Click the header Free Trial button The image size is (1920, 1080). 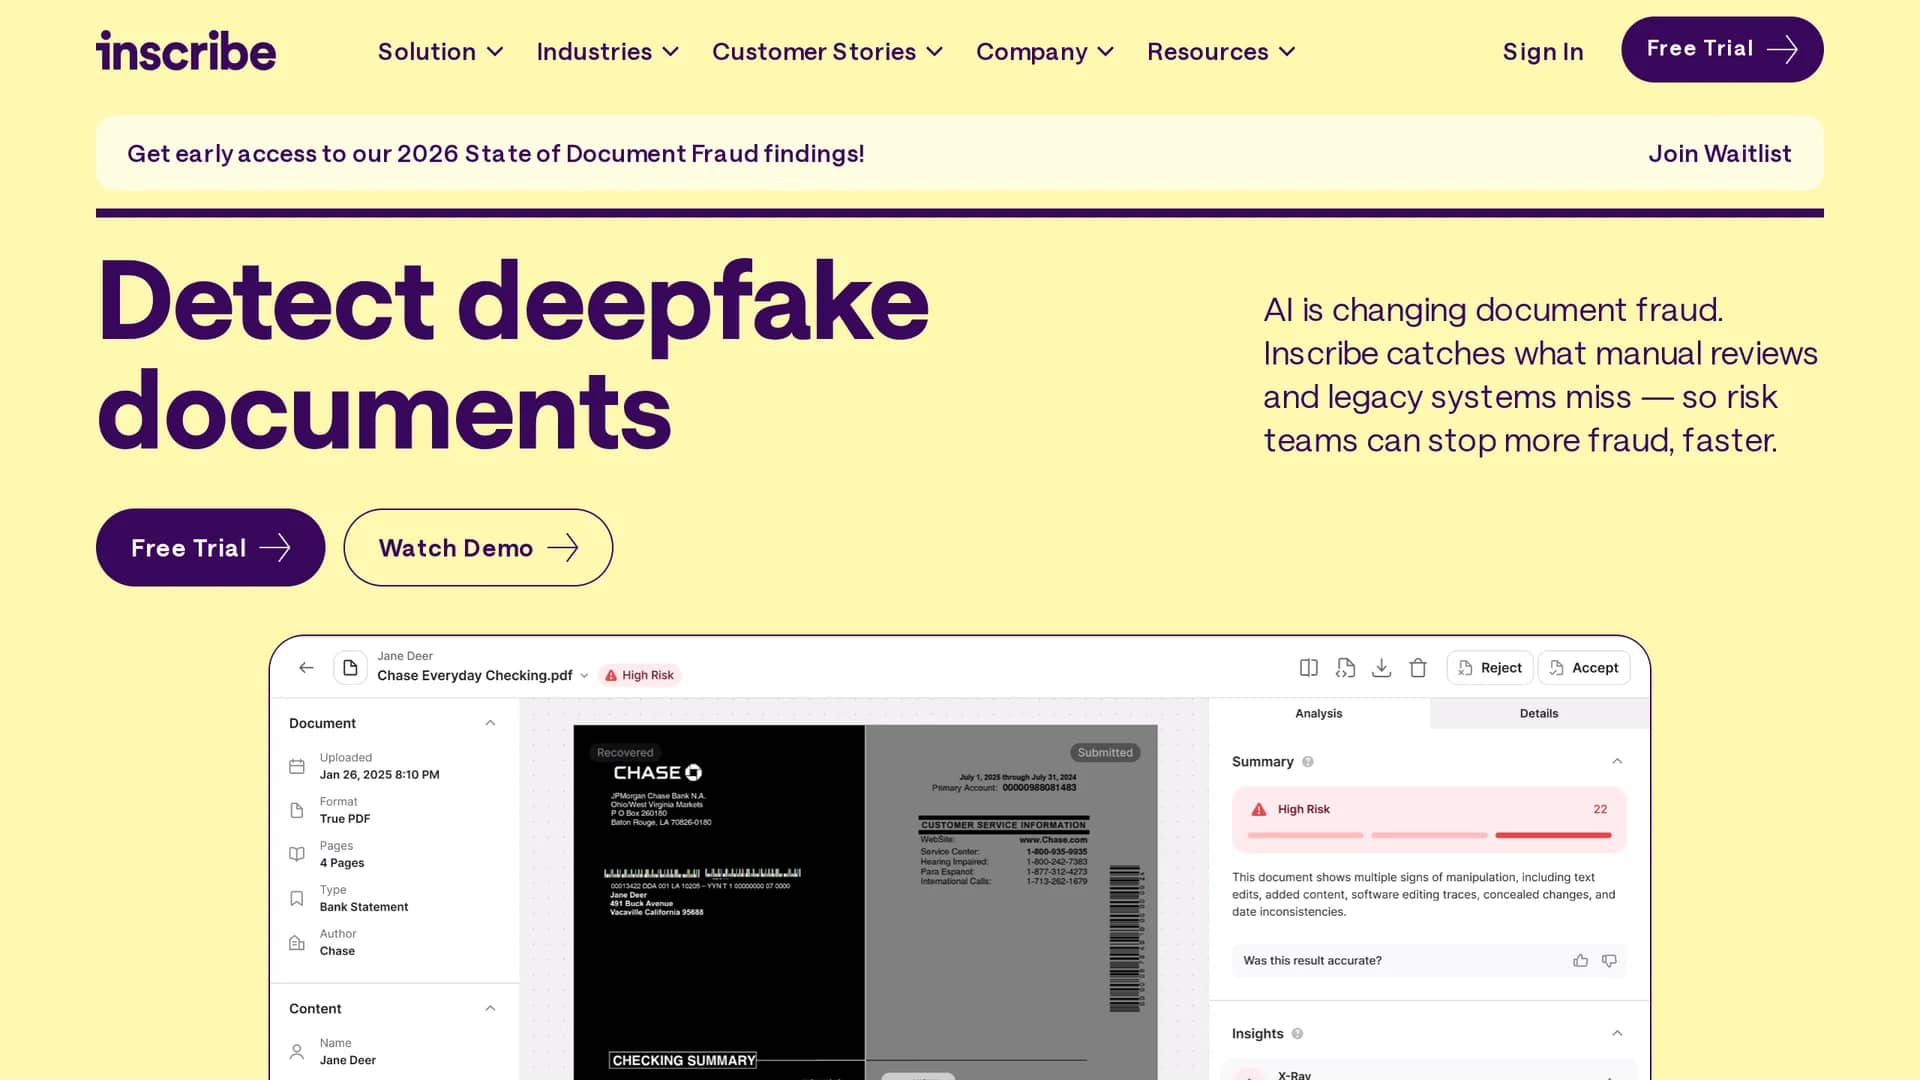click(x=1722, y=49)
